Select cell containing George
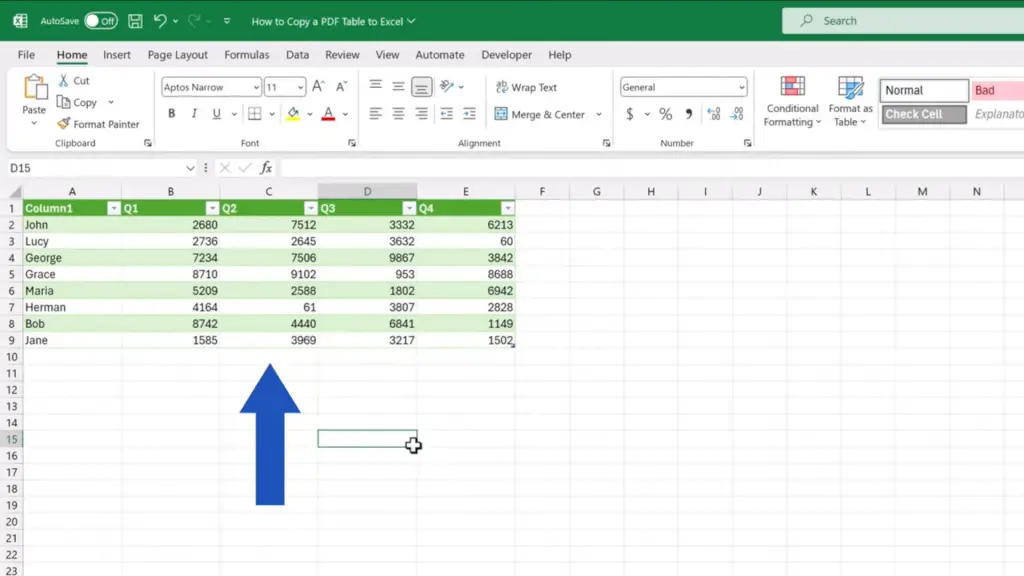Screen dimensions: 1024x576 [72, 258]
